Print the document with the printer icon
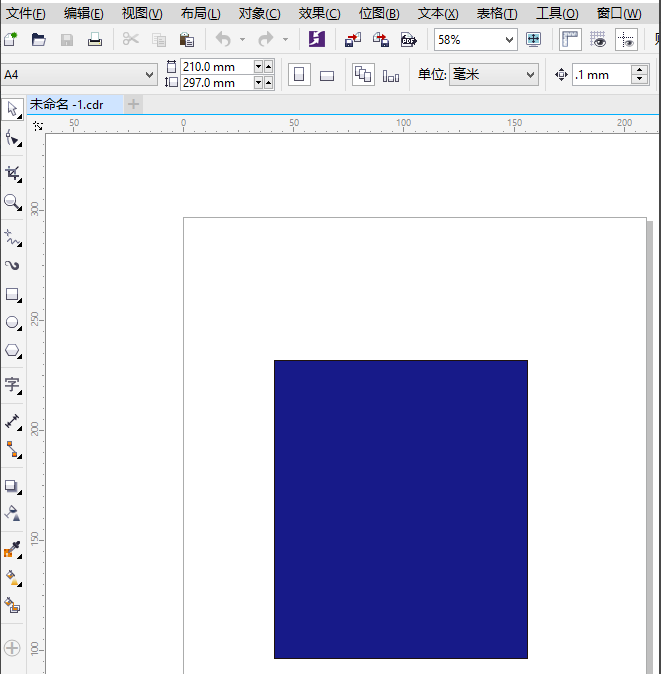The height and width of the screenshot is (674, 661). 95,40
